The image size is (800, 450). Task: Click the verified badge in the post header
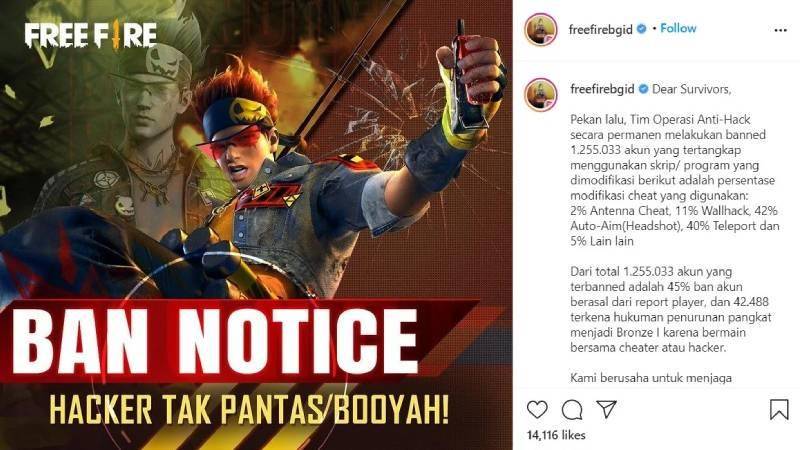pyautogui.click(x=642, y=29)
